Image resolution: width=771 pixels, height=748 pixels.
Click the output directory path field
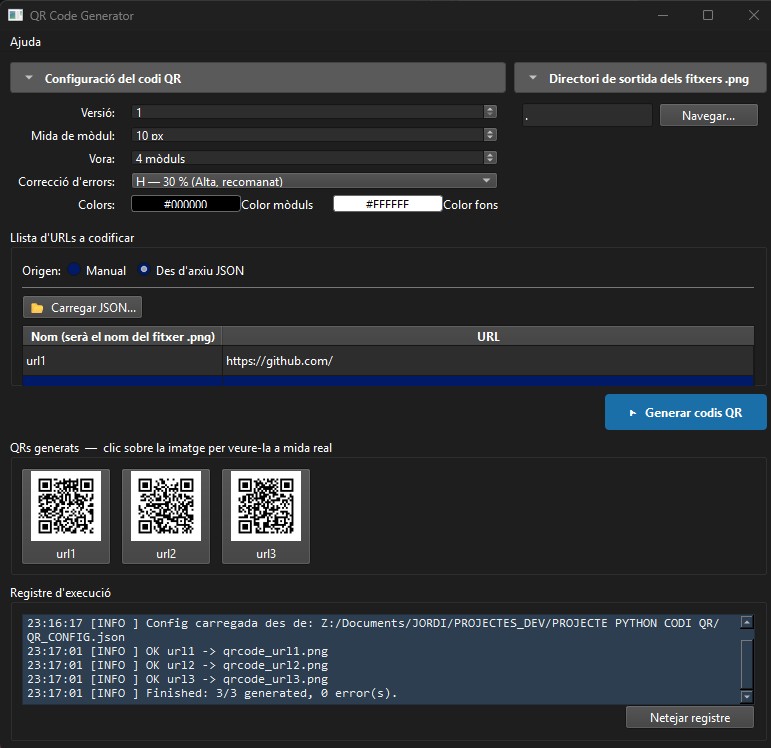[587, 115]
